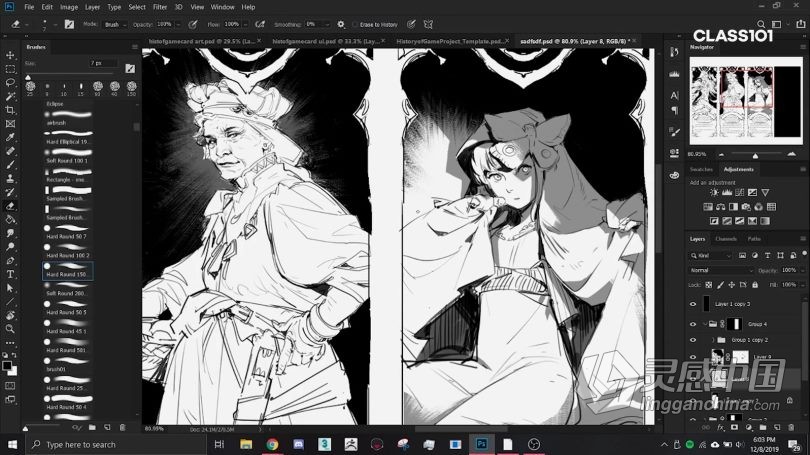Toggle Erase to History checkbox
Screen dimensions: 810x455
[355, 24]
